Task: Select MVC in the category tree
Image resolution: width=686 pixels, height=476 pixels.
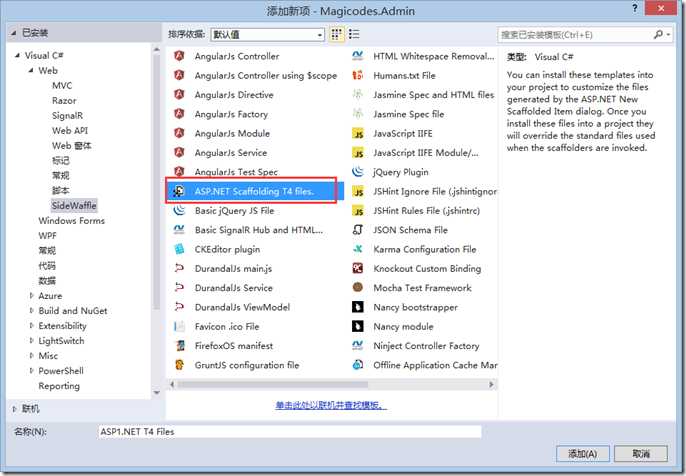Action: pos(62,86)
